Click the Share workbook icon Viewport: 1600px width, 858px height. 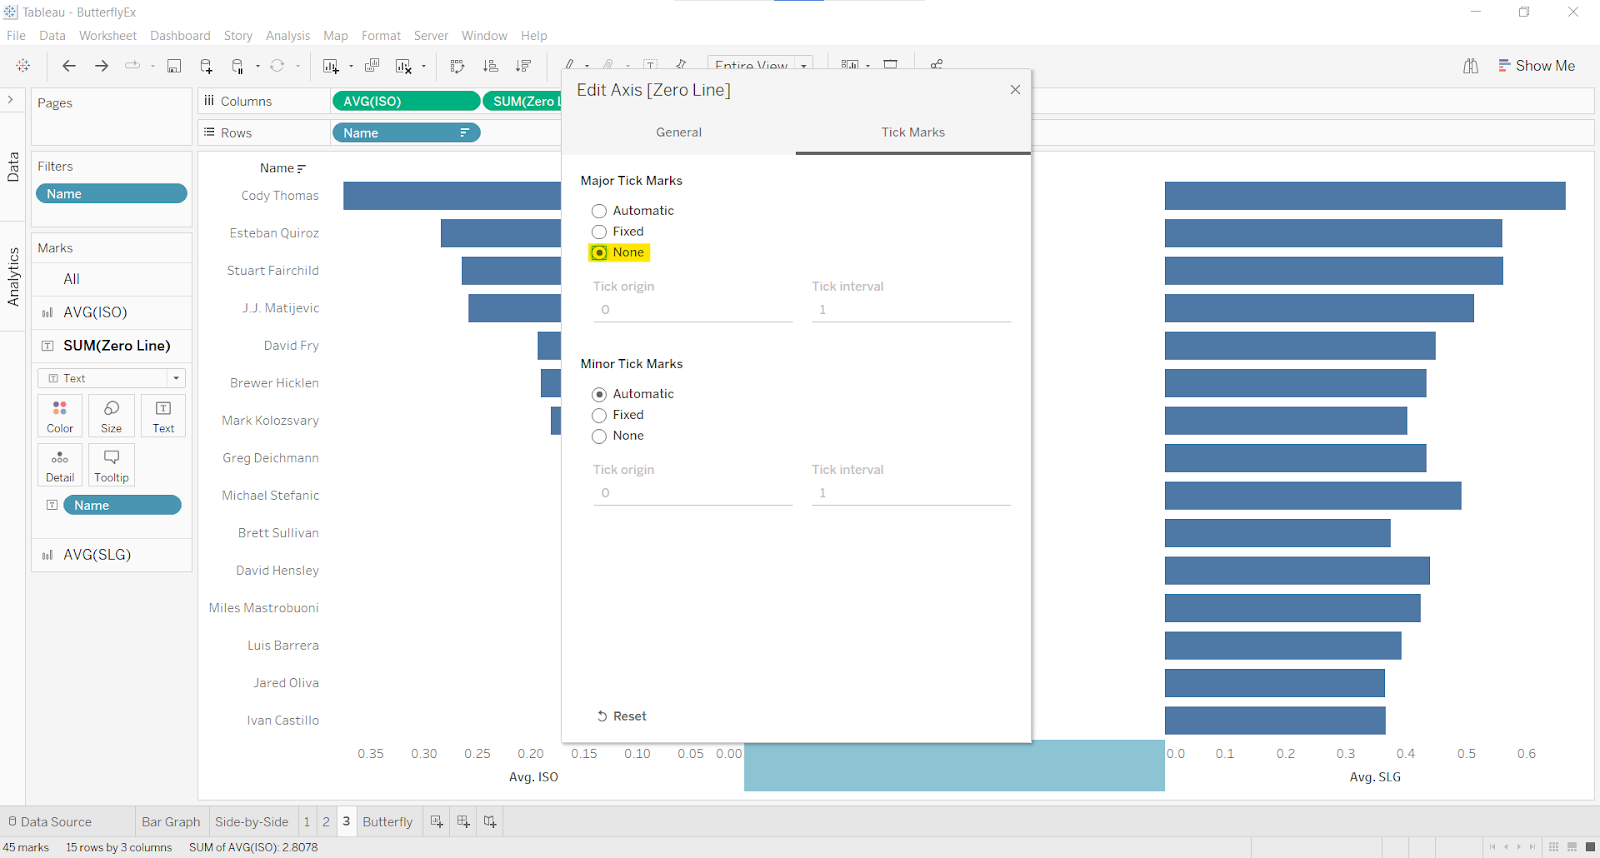coord(937,65)
